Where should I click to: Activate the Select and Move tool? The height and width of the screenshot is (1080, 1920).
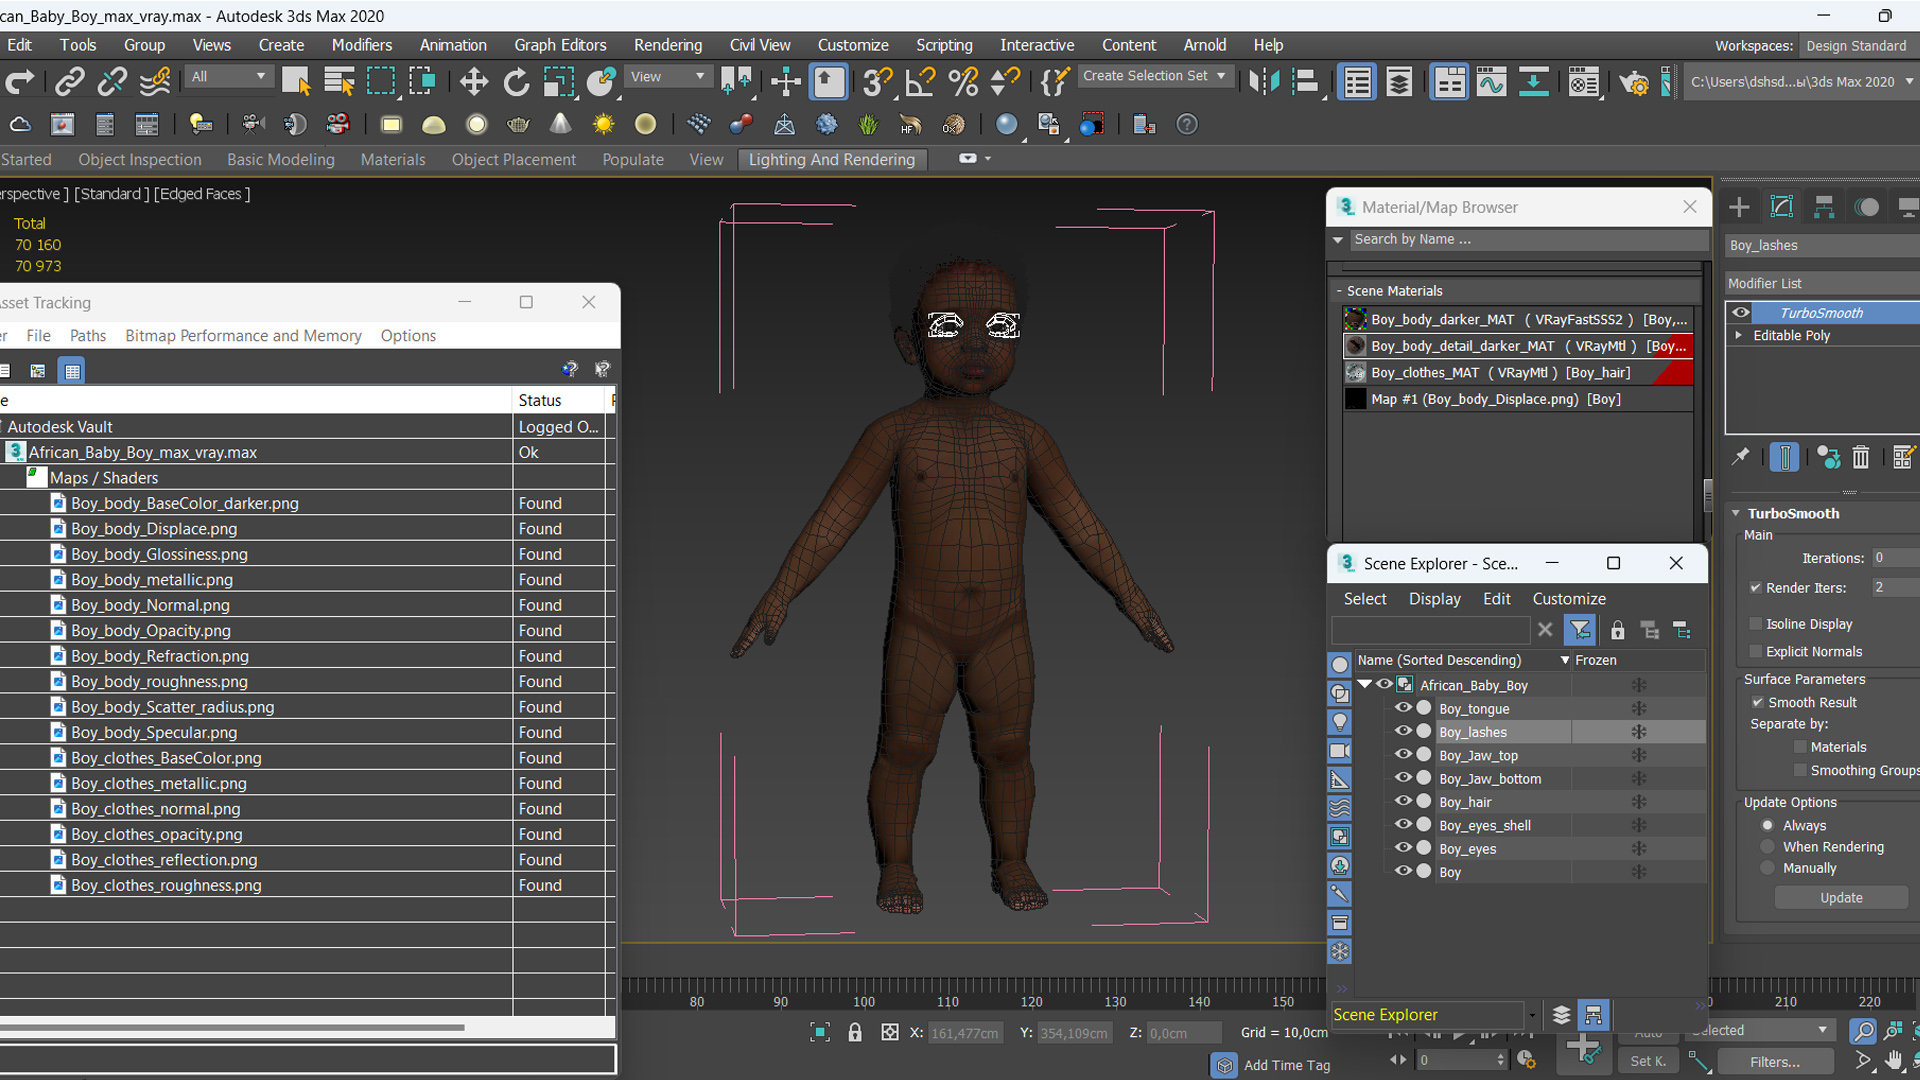point(474,82)
